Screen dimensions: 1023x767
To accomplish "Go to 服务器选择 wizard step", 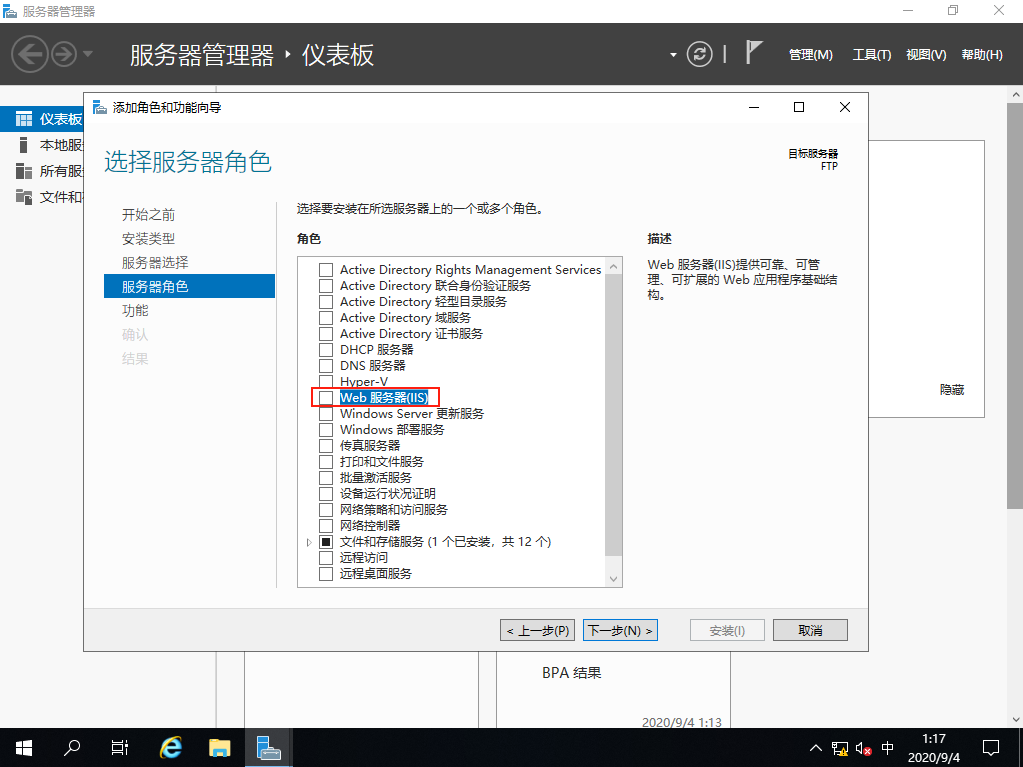I will coord(155,263).
